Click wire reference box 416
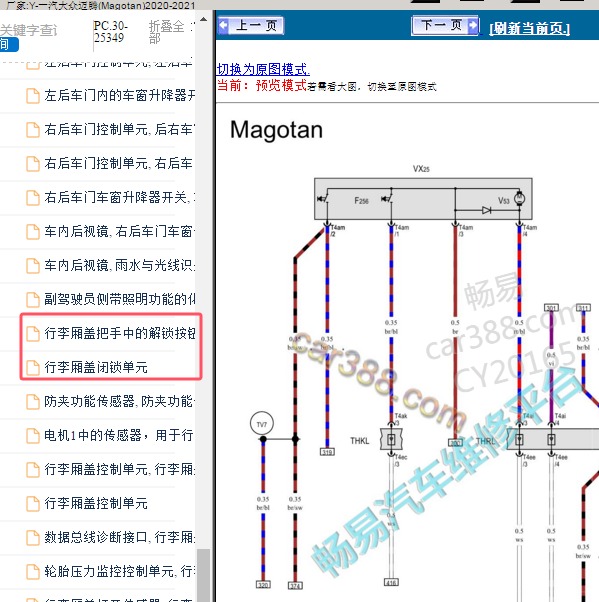Viewport: 599px width, 602px height. click(x=391, y=582)
